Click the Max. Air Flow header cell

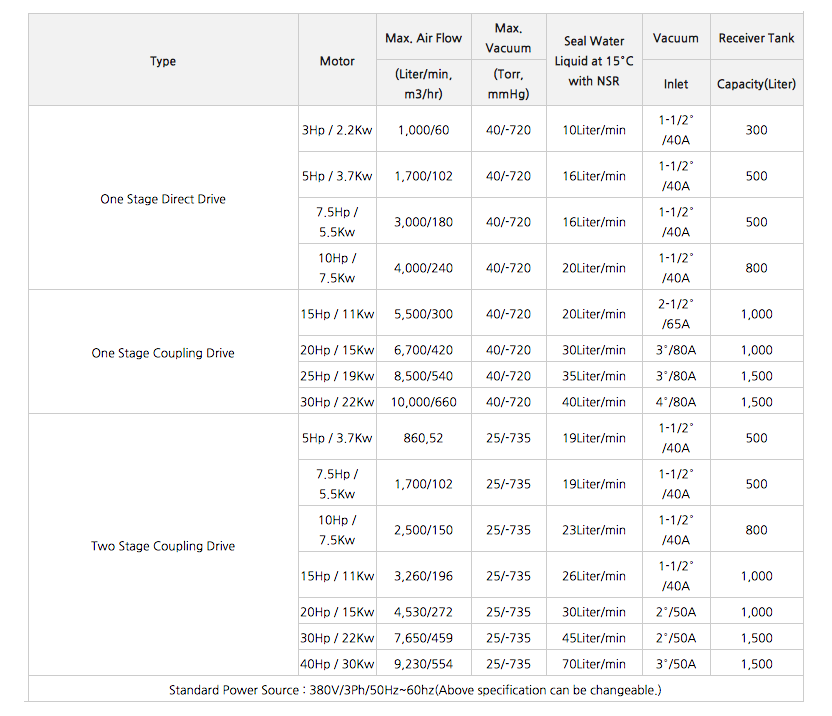pos(423,38)
